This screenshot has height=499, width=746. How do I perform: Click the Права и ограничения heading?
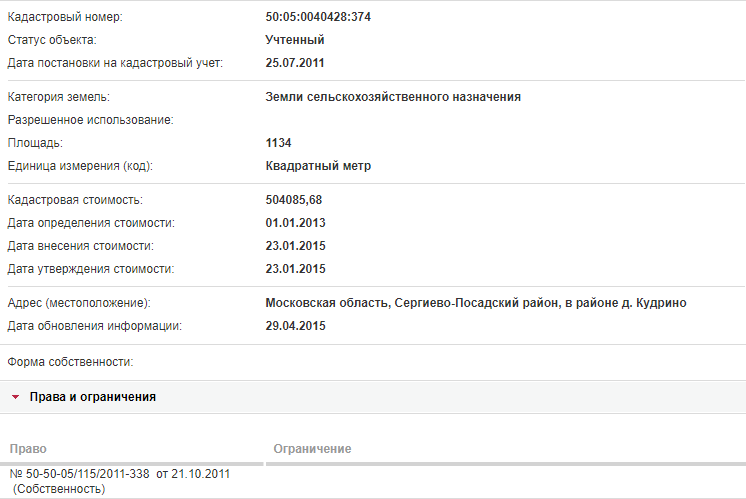coord(93,397)
